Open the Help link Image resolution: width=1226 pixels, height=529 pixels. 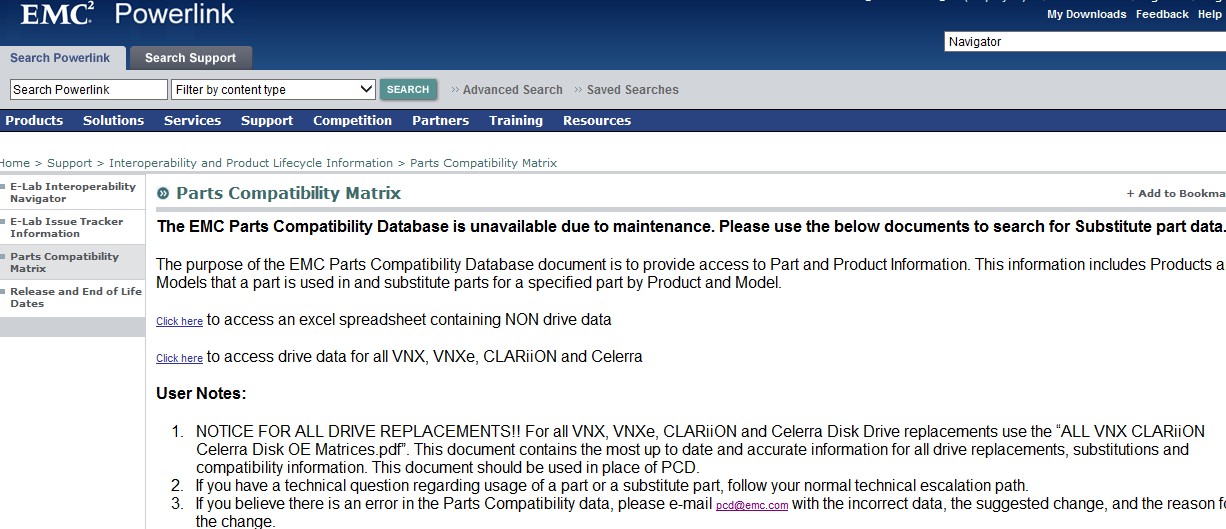pos(1209,15)
